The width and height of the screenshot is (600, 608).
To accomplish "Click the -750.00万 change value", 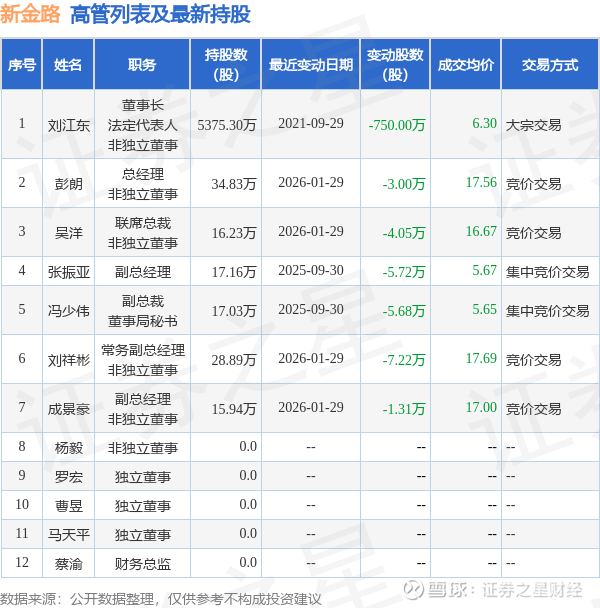I will [397, 125].
